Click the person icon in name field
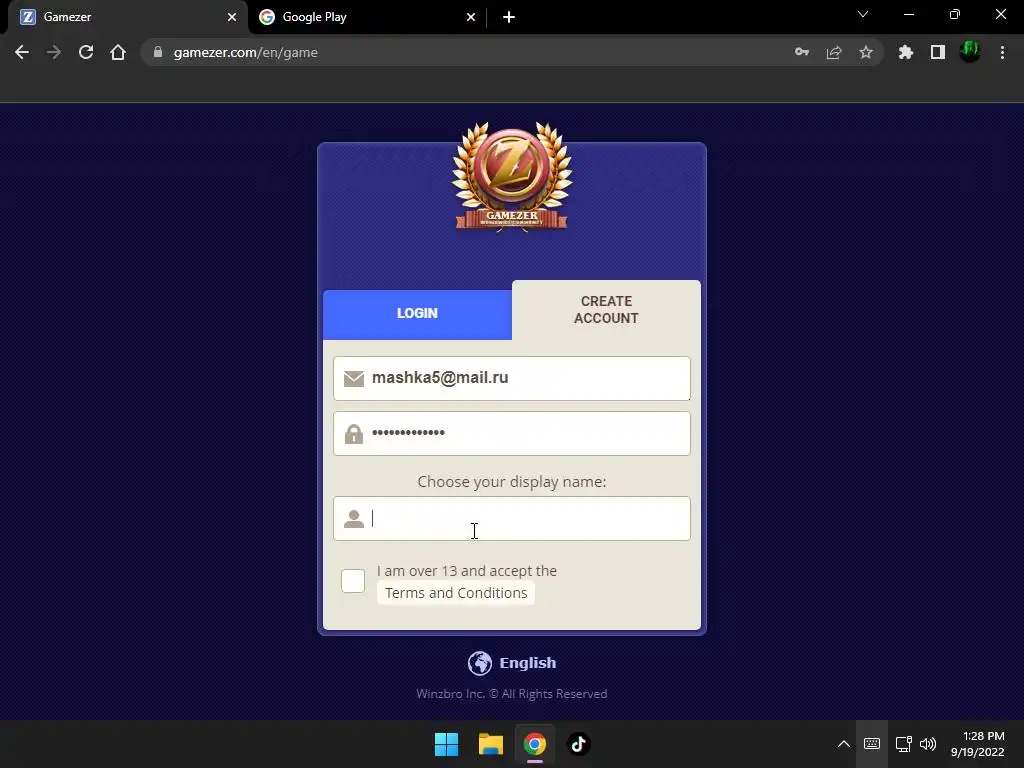This screenshot has width=1024, height=768. 354,519
